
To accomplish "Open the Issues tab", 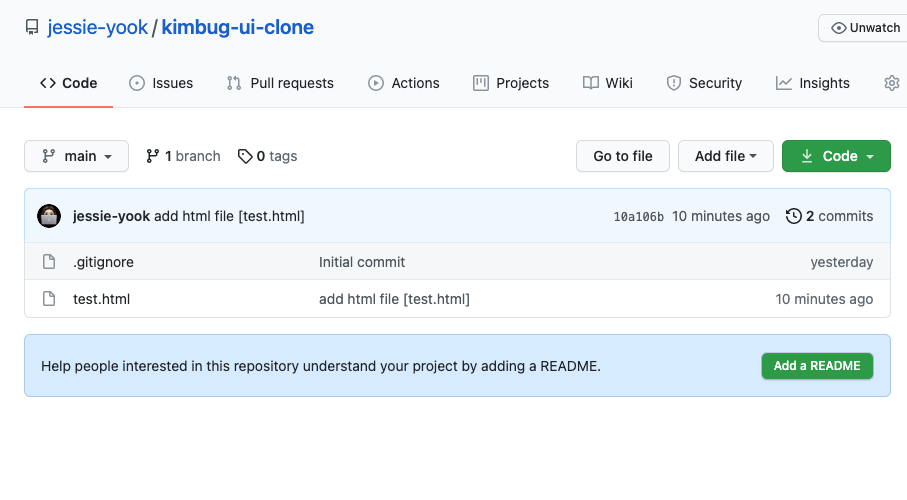I will (161, 83).
